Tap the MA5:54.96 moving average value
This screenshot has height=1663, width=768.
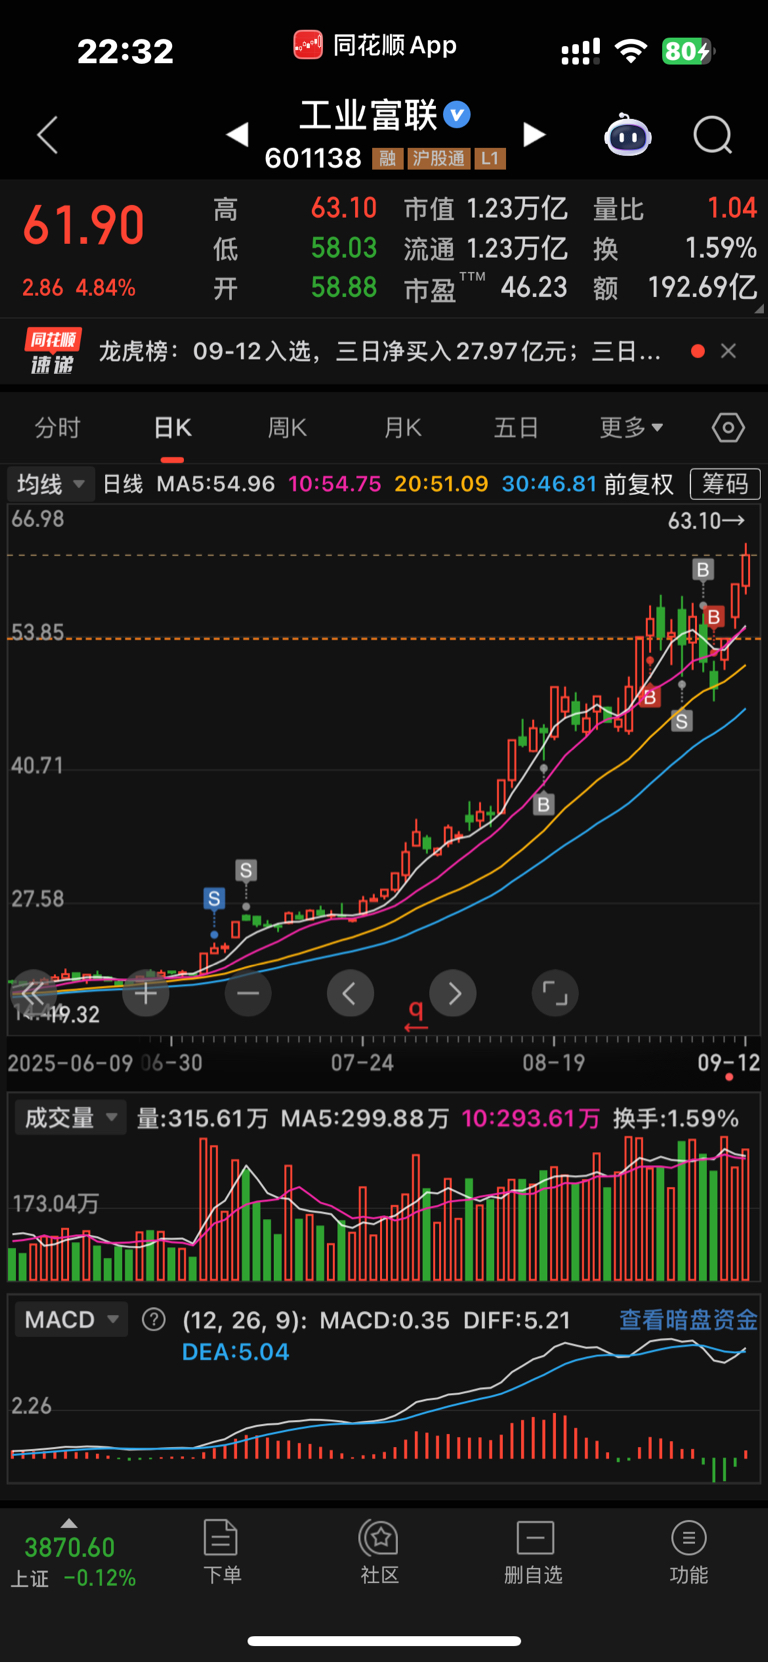point(216,484)
